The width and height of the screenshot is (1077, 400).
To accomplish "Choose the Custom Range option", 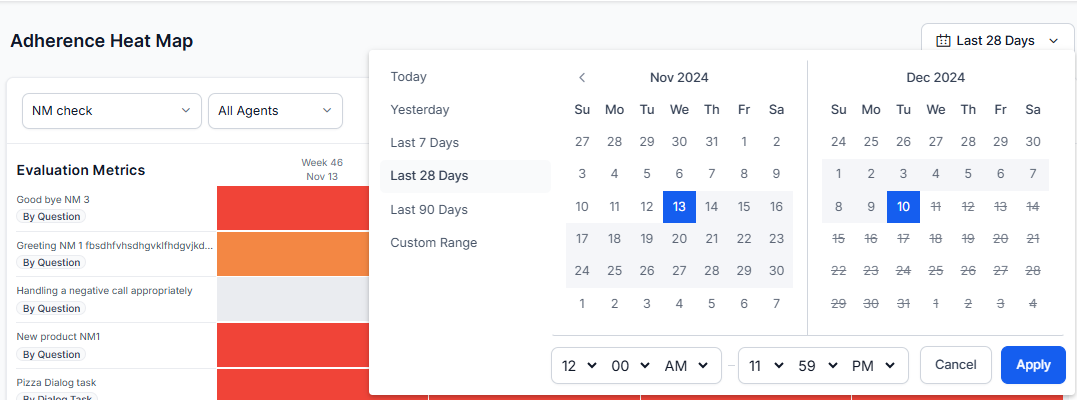I will pos(434,243).
